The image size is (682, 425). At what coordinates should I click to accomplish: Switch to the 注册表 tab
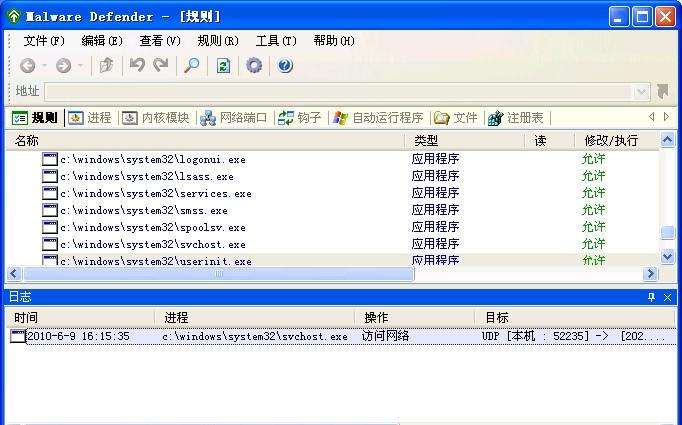coord(516,118)
